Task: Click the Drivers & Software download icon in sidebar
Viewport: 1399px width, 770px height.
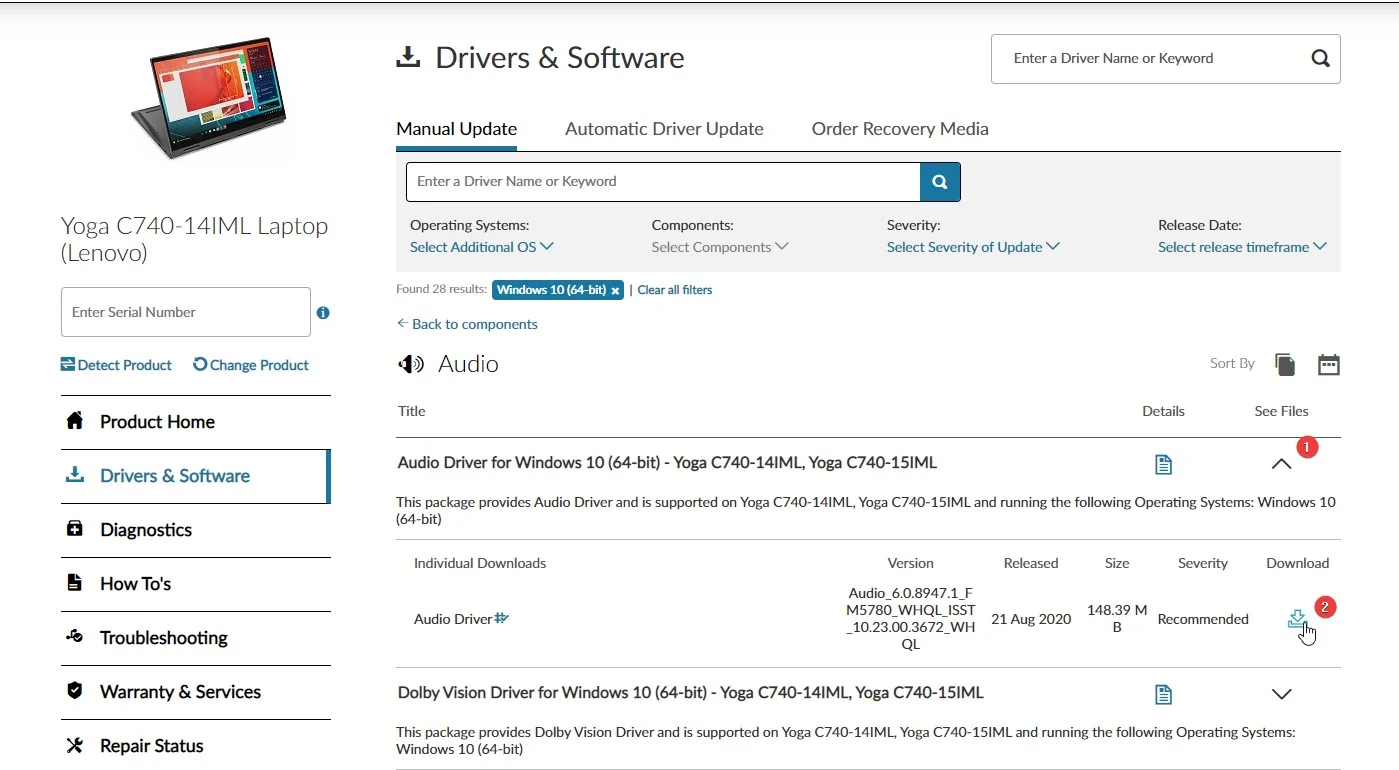Action: [x=75, y=475]
